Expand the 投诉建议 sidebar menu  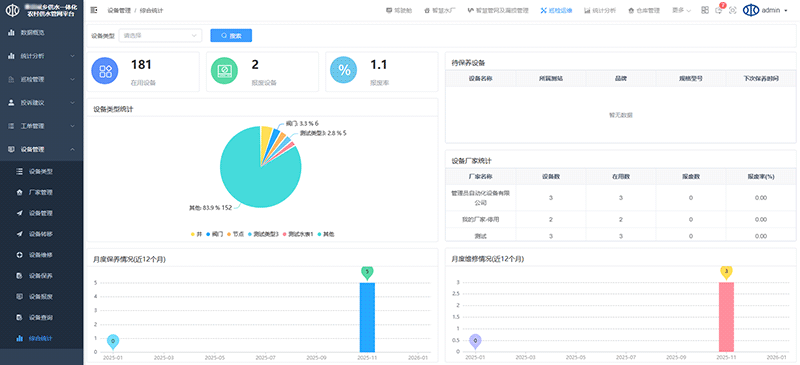[41, 103]
